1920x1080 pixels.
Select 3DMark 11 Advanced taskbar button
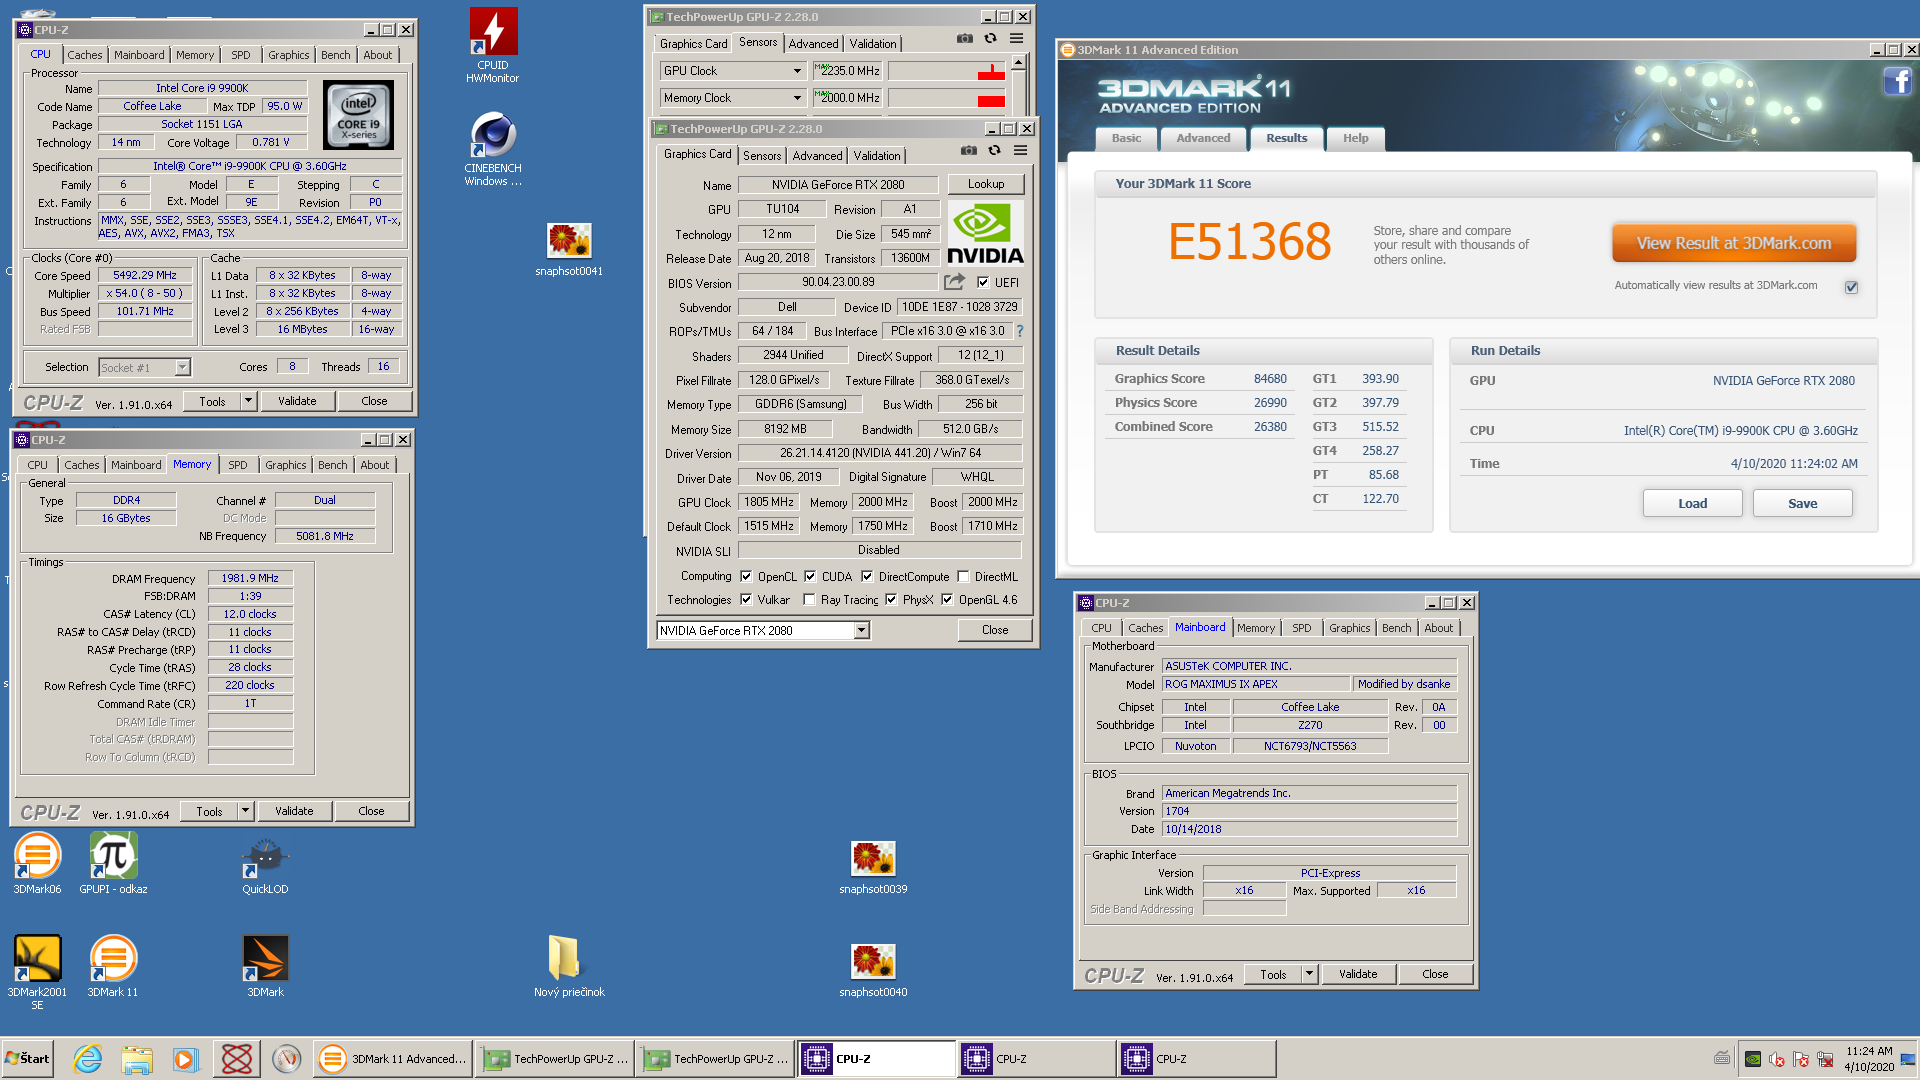pyautogui.click(x=392, y=1058)
